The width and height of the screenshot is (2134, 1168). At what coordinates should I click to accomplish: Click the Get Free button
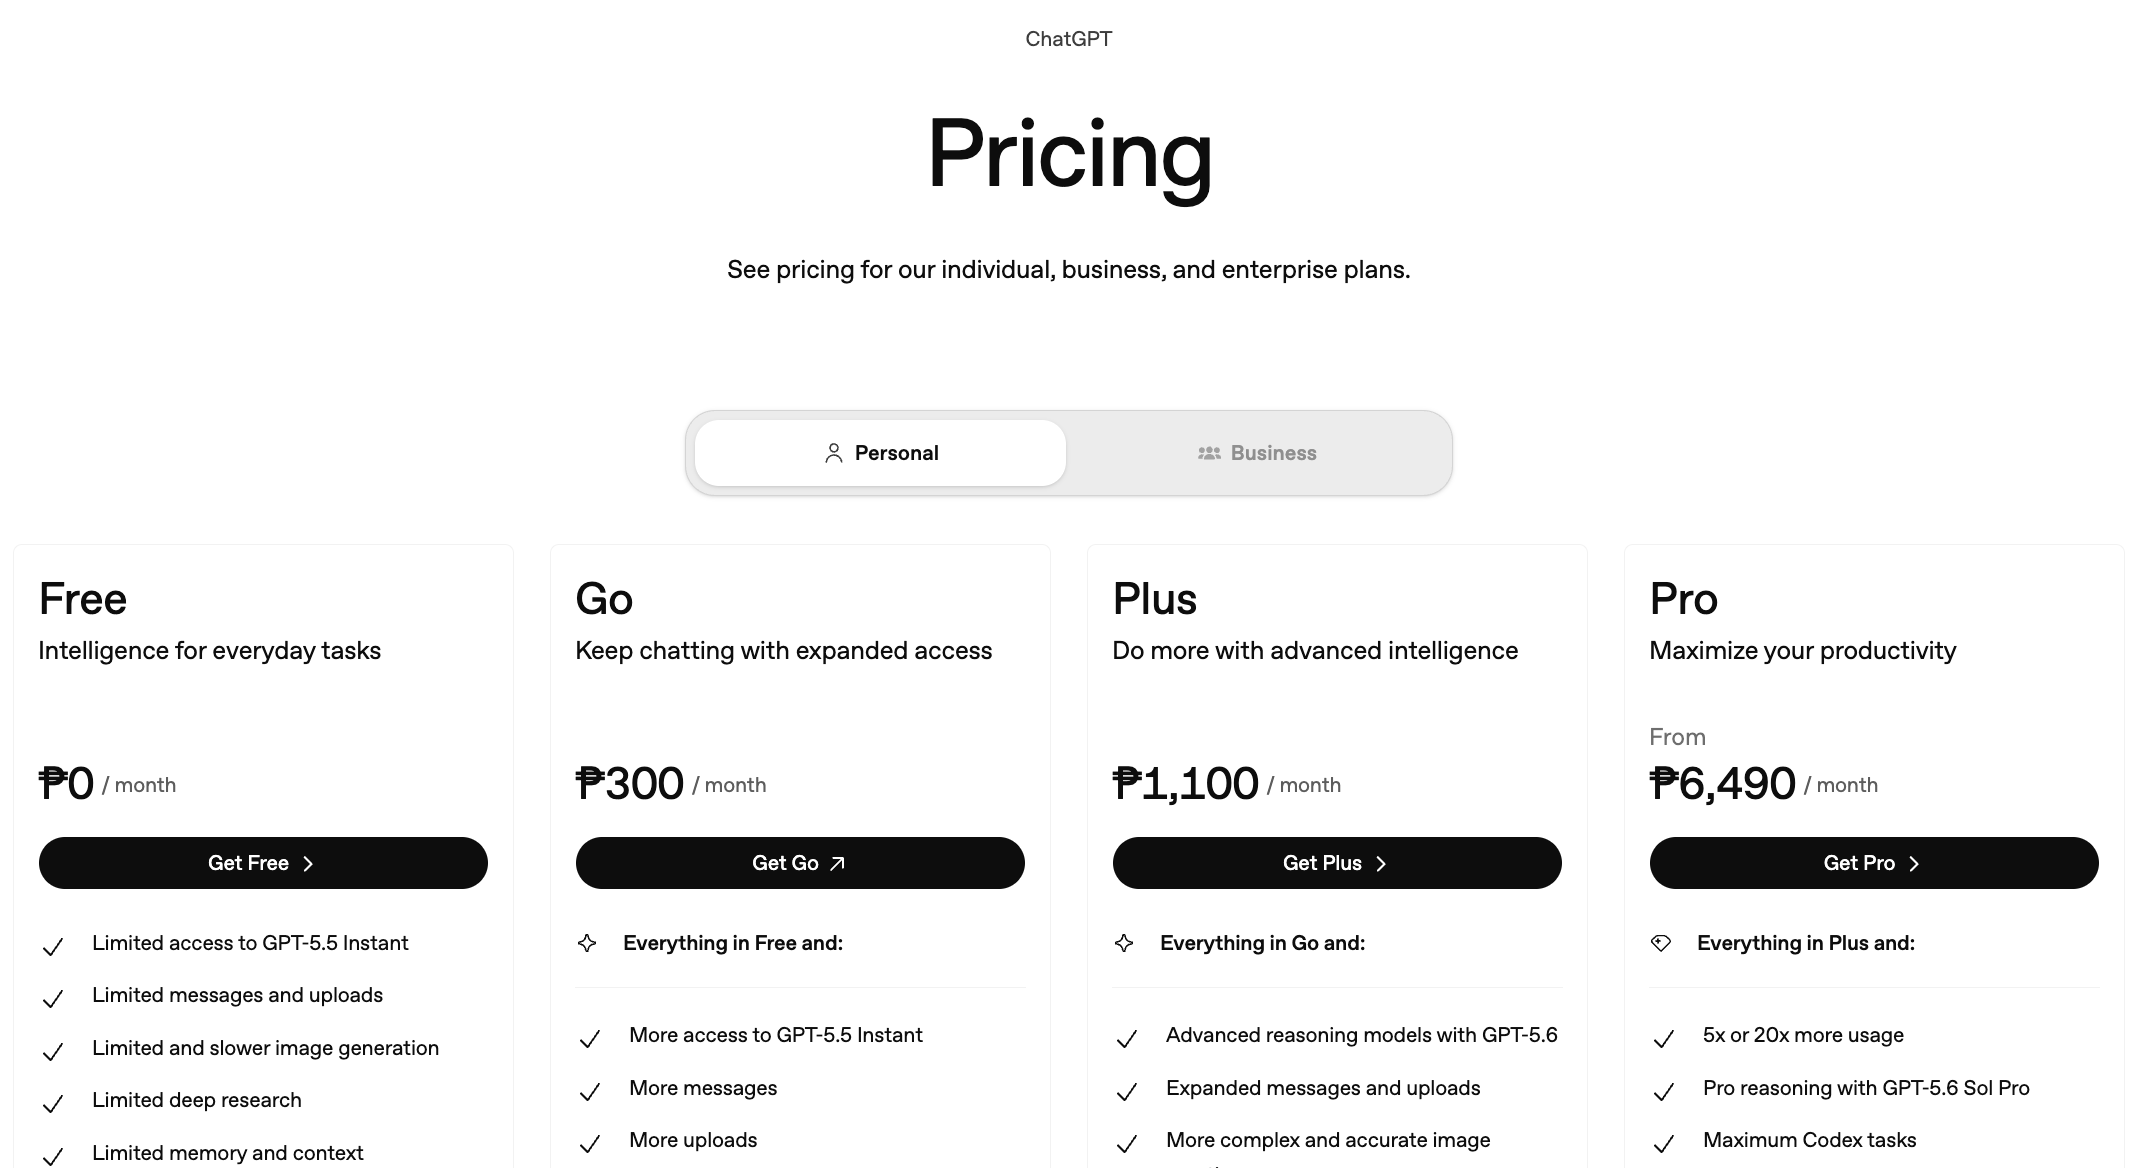tap(263, 863)
